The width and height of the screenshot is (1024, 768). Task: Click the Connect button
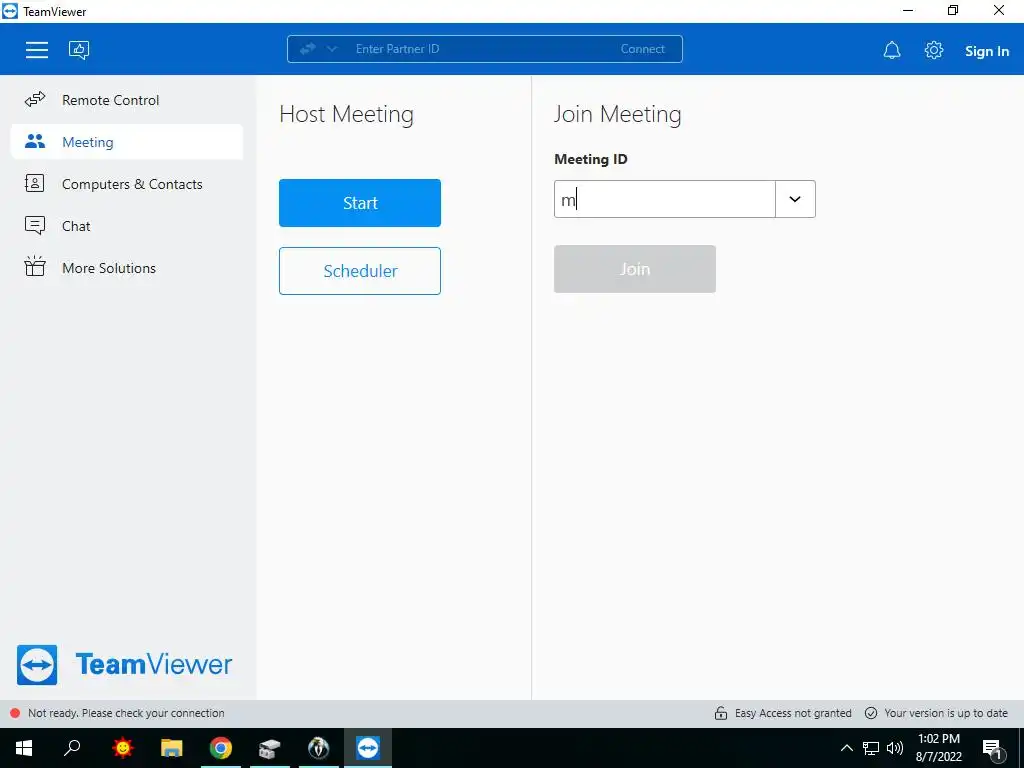643,49
